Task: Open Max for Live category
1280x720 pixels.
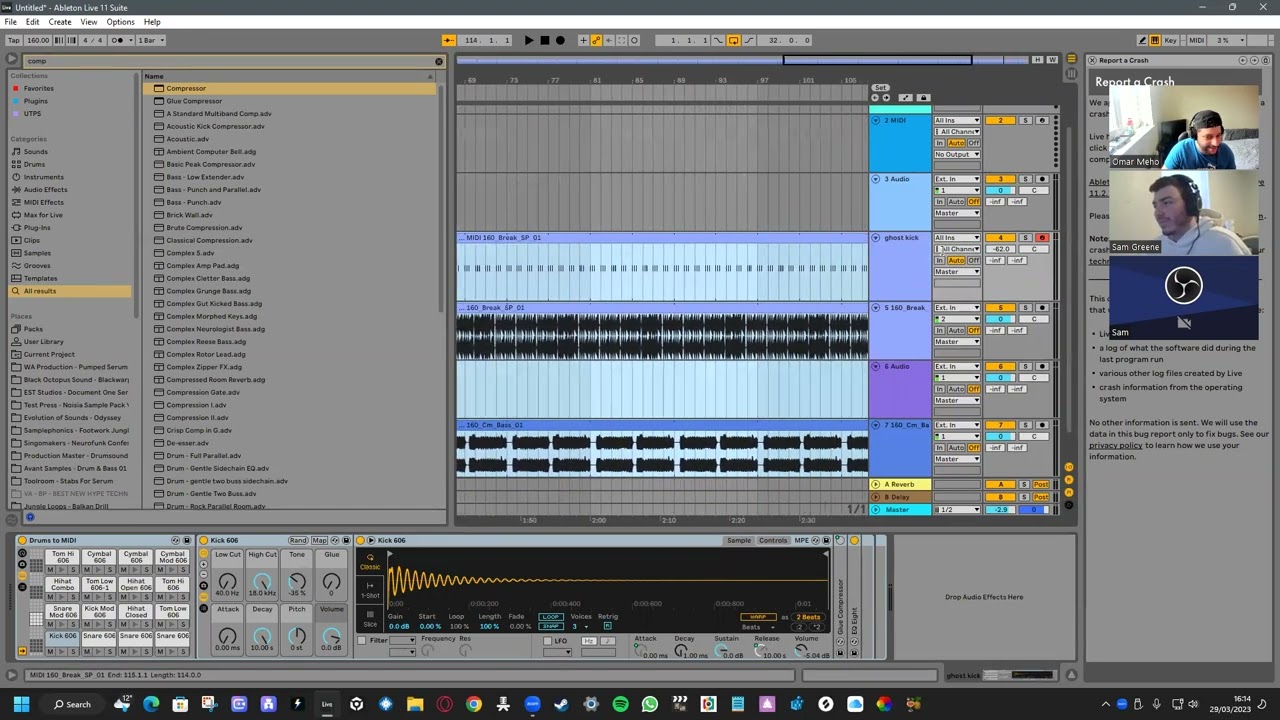Action: pyautogui.click(x=43, y=215)
